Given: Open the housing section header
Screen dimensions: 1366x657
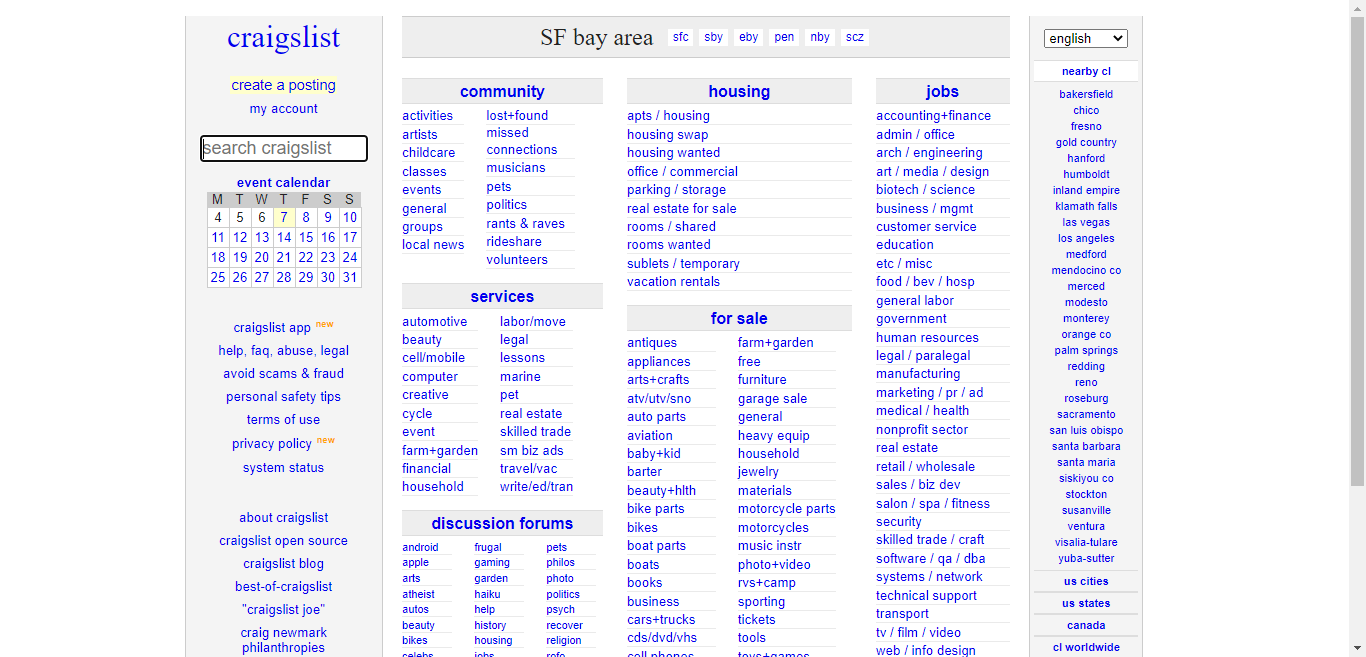Looking at the screenshot, I should (x=739, y=91).
